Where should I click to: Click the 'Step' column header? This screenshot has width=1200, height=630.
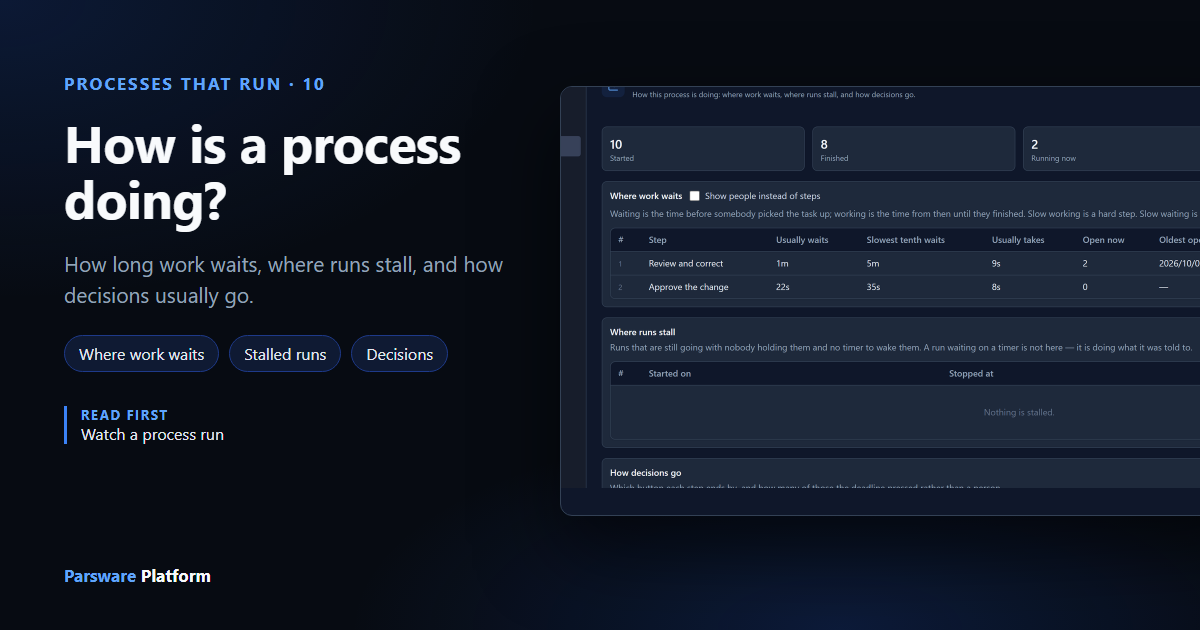click(x=657, y=240)
